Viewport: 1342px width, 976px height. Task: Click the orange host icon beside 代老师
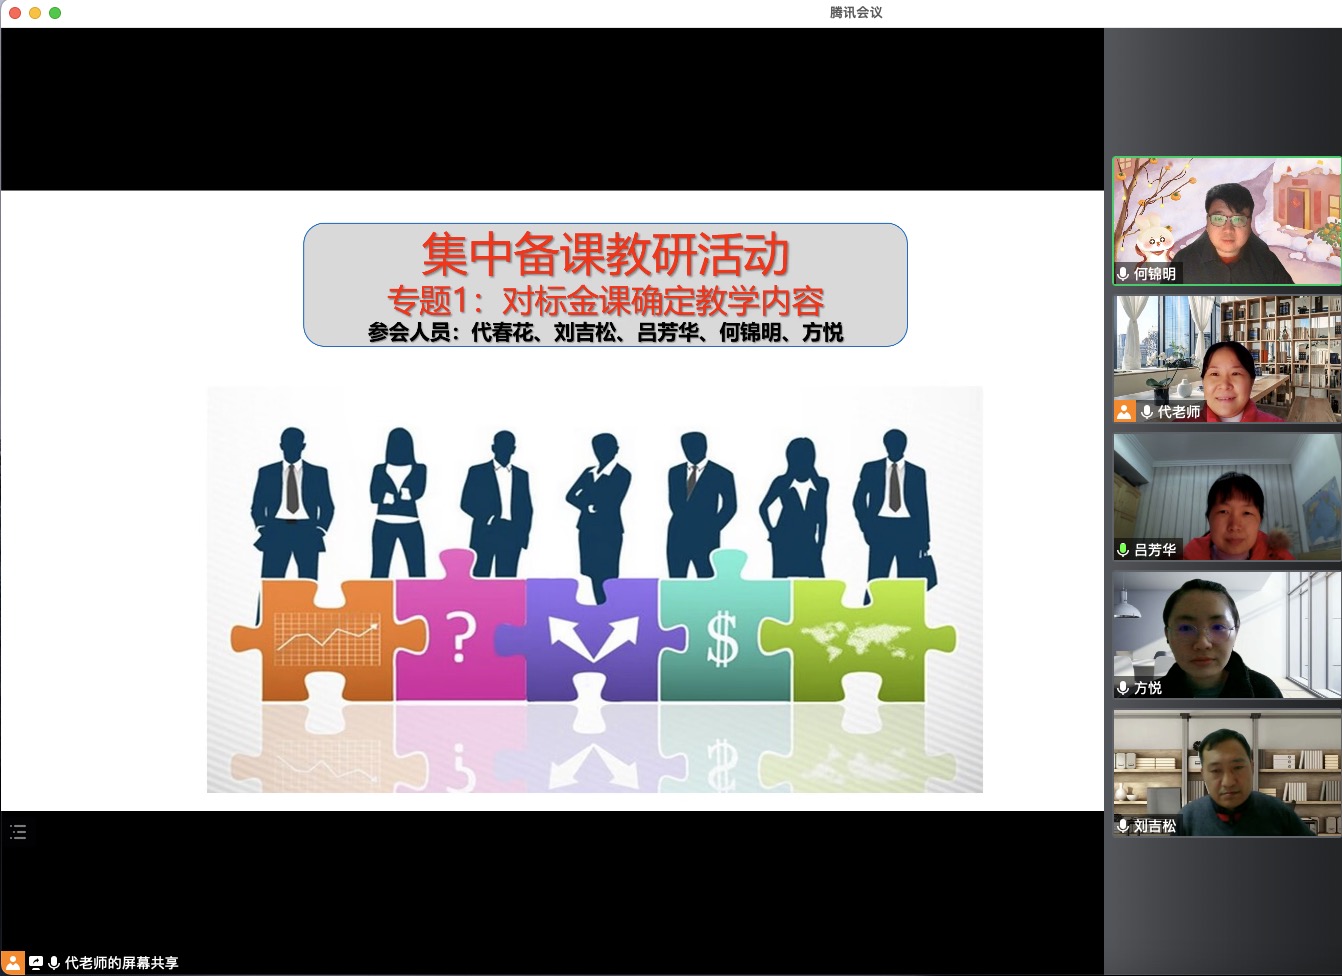click(x=1125, y=412)
